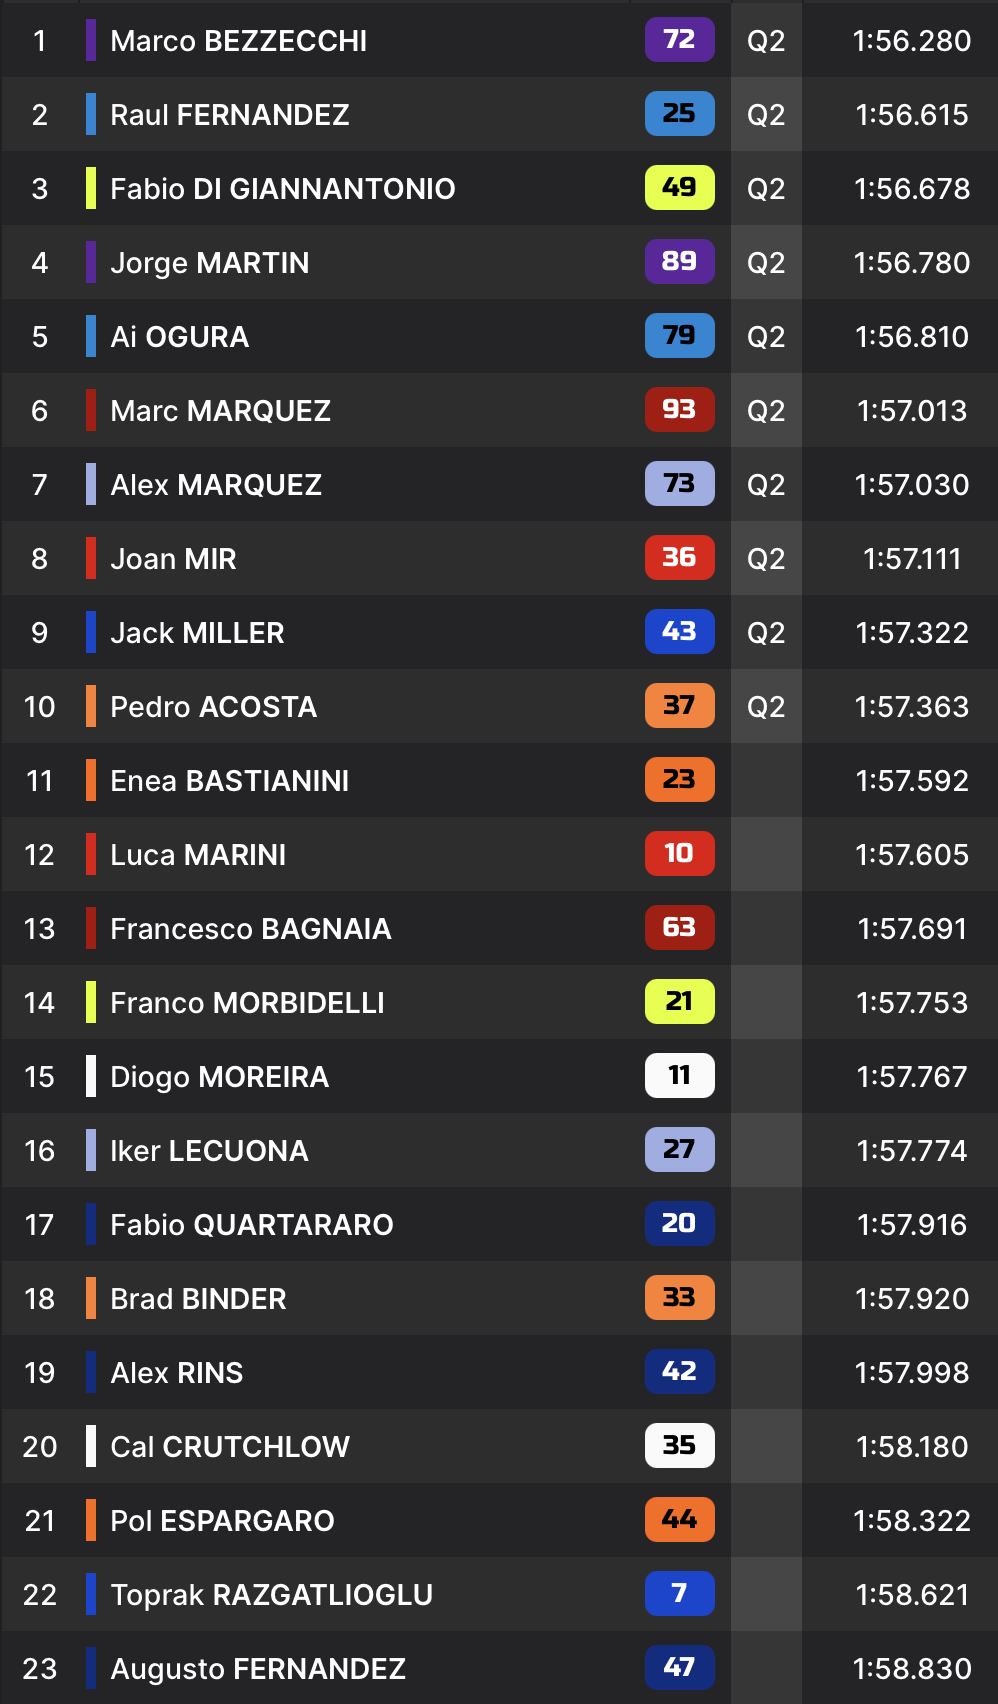Select the orange number 44 badge

[x=679, y=1520]
